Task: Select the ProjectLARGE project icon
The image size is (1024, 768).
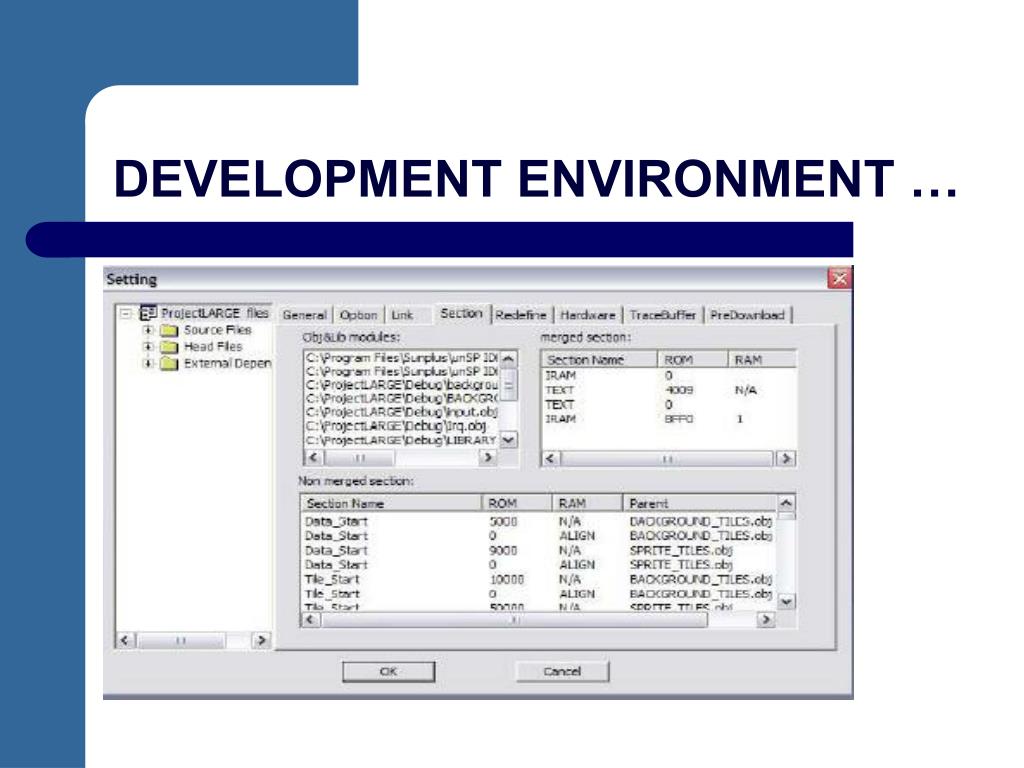Action: [x=148, y=313]
